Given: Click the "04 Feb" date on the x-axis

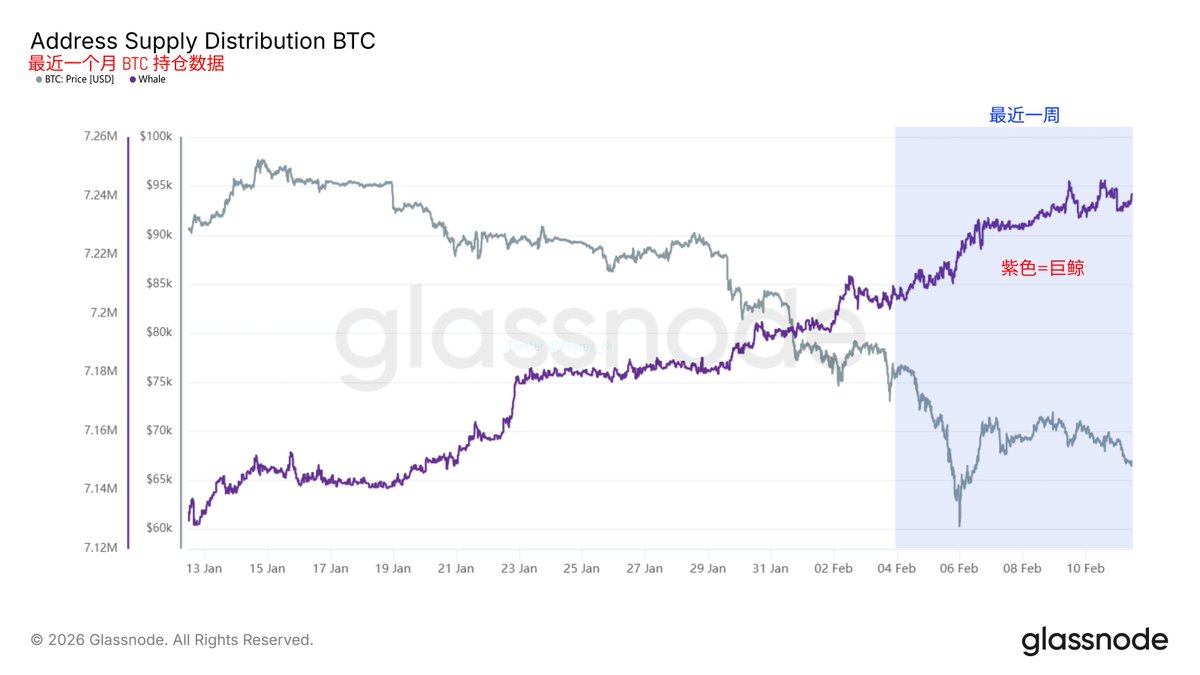Looking at the screenshot, I should pos(896,568).
